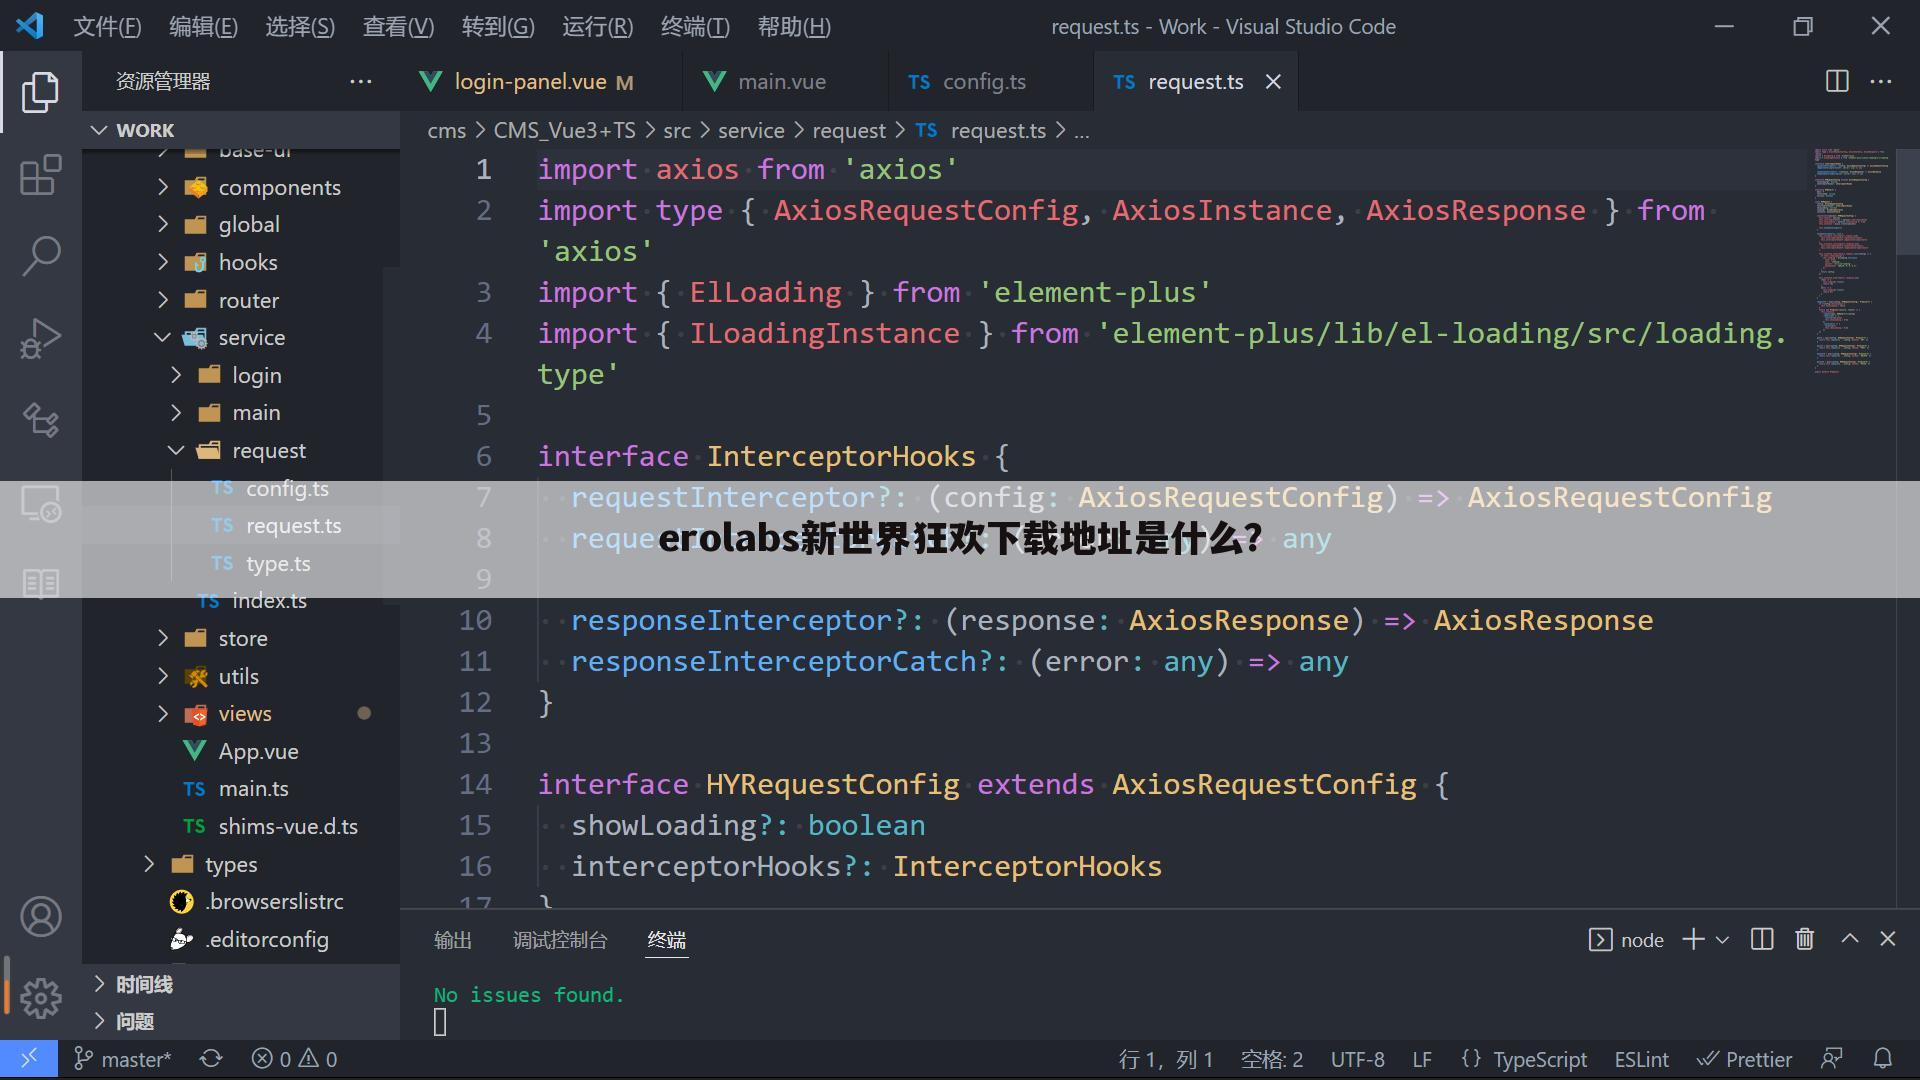Click the src breadcrumb segment
The width and height of the screenshot is (1920, 1080).
point(677,130)
